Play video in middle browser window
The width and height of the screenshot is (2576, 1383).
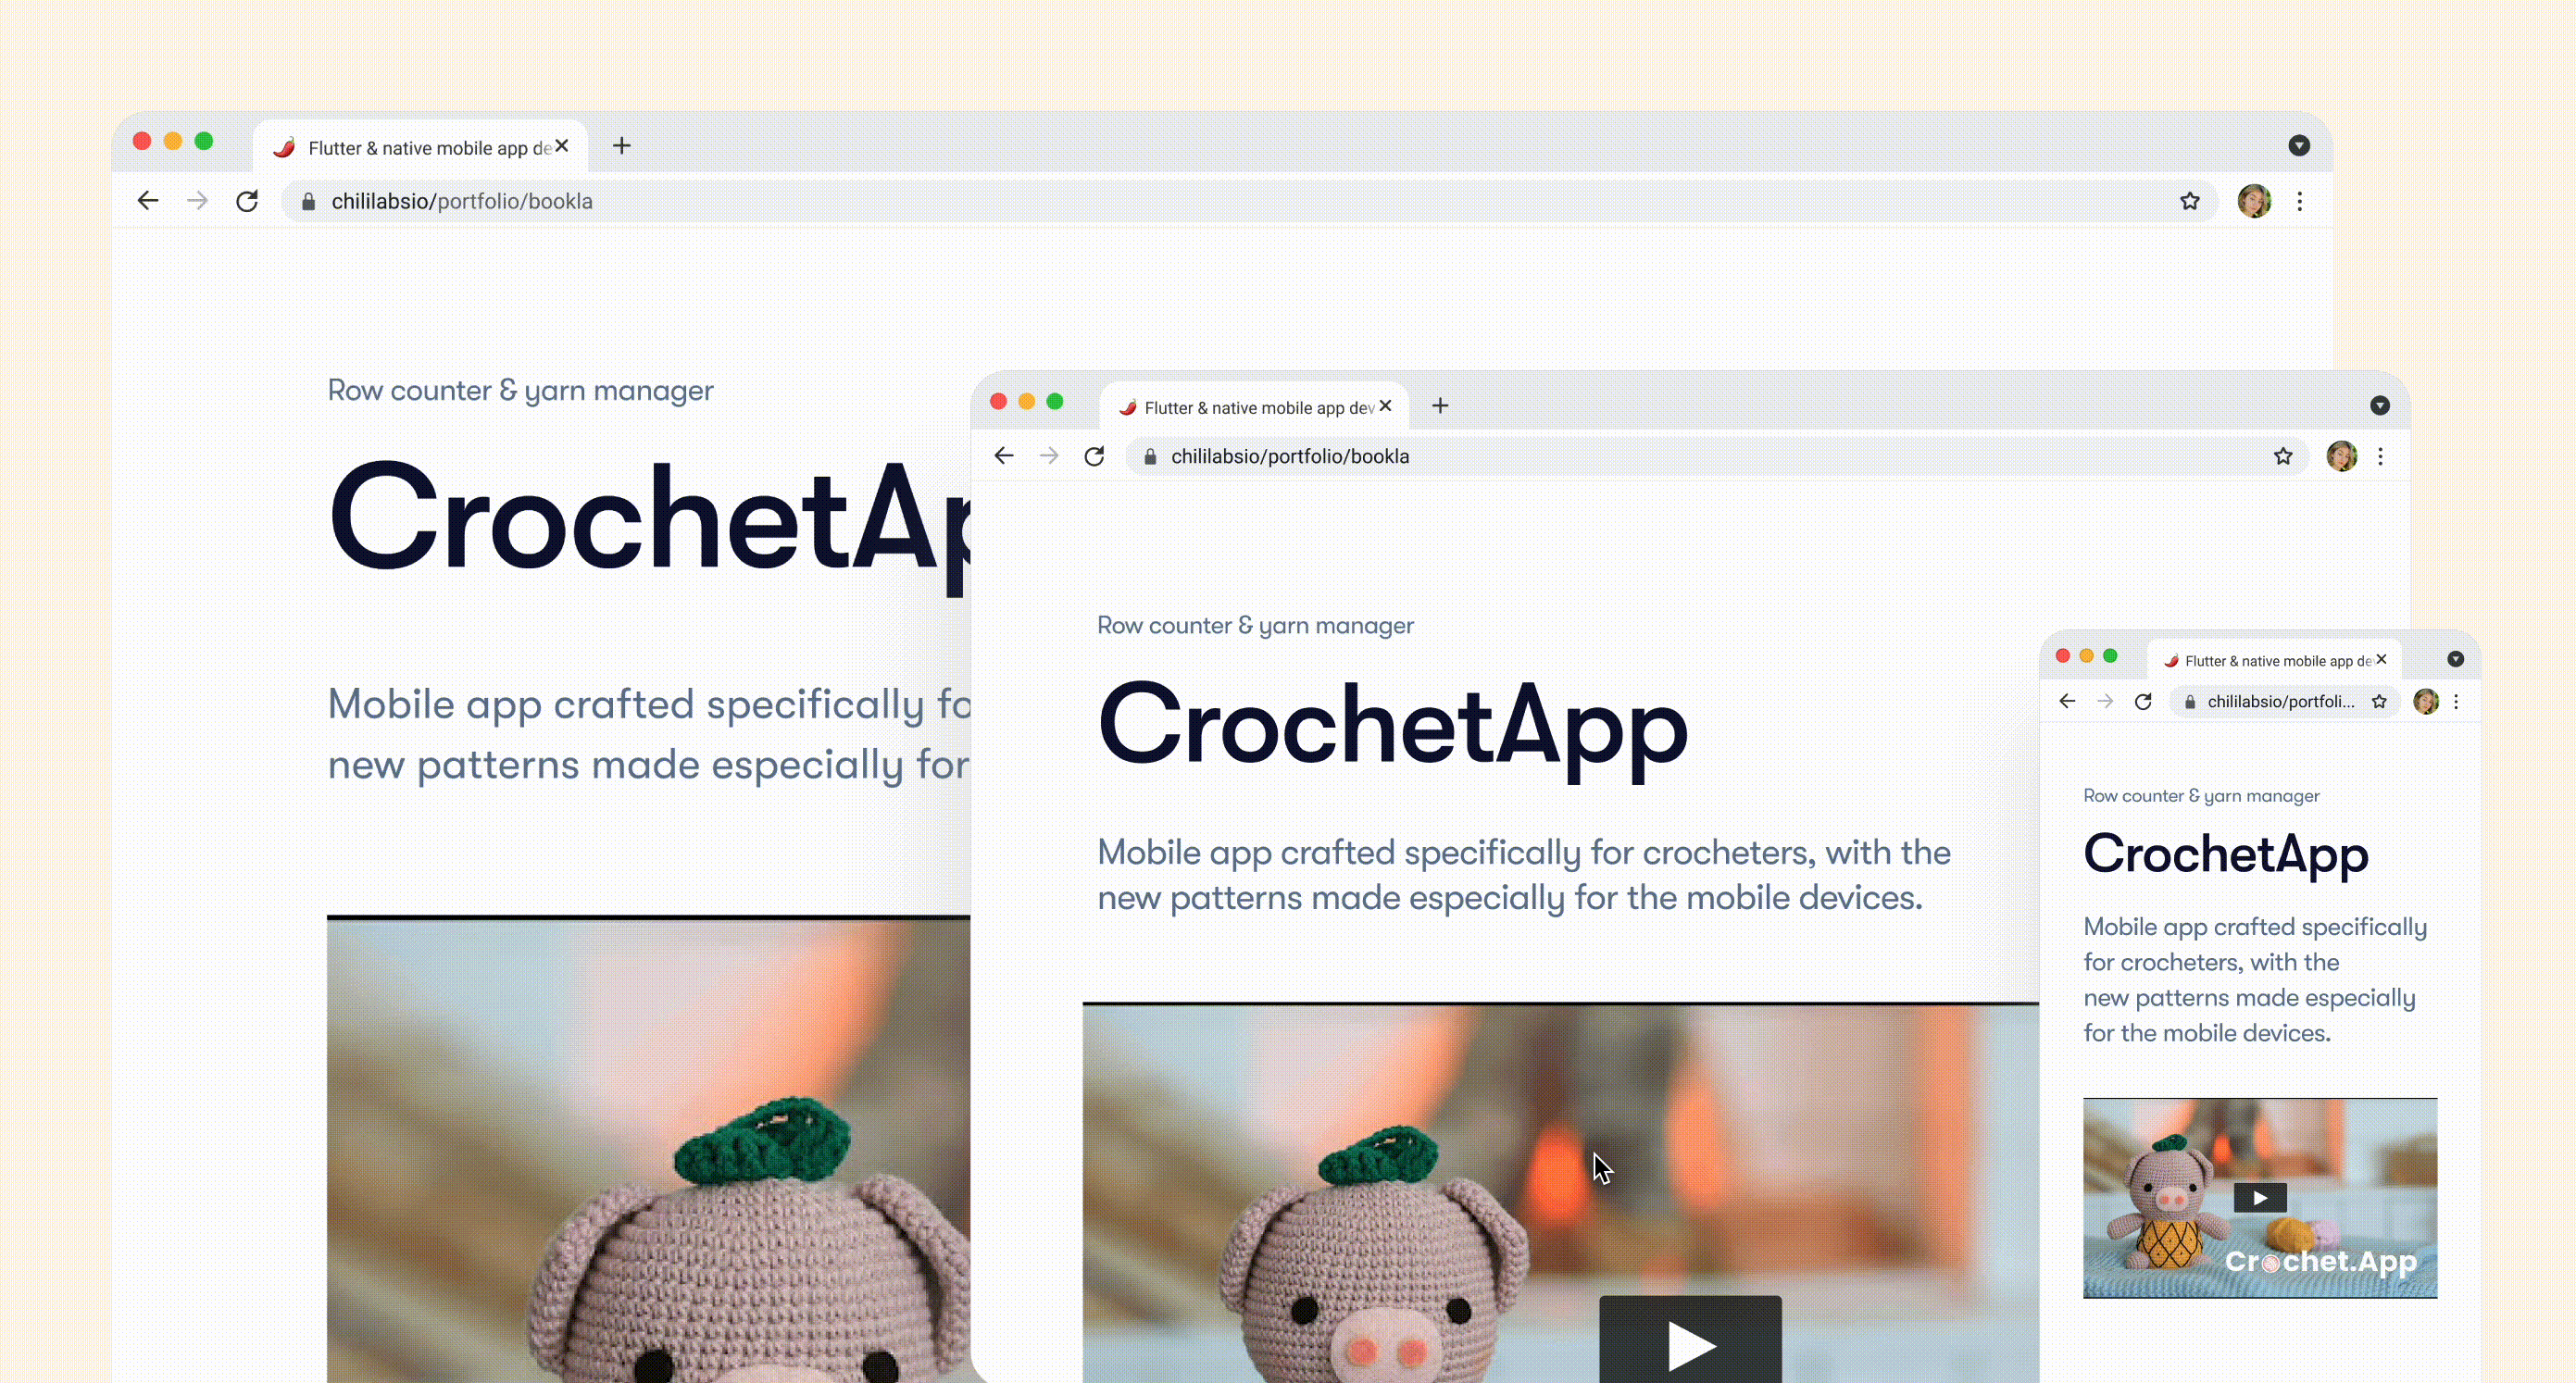(x=1690, y=1345)
